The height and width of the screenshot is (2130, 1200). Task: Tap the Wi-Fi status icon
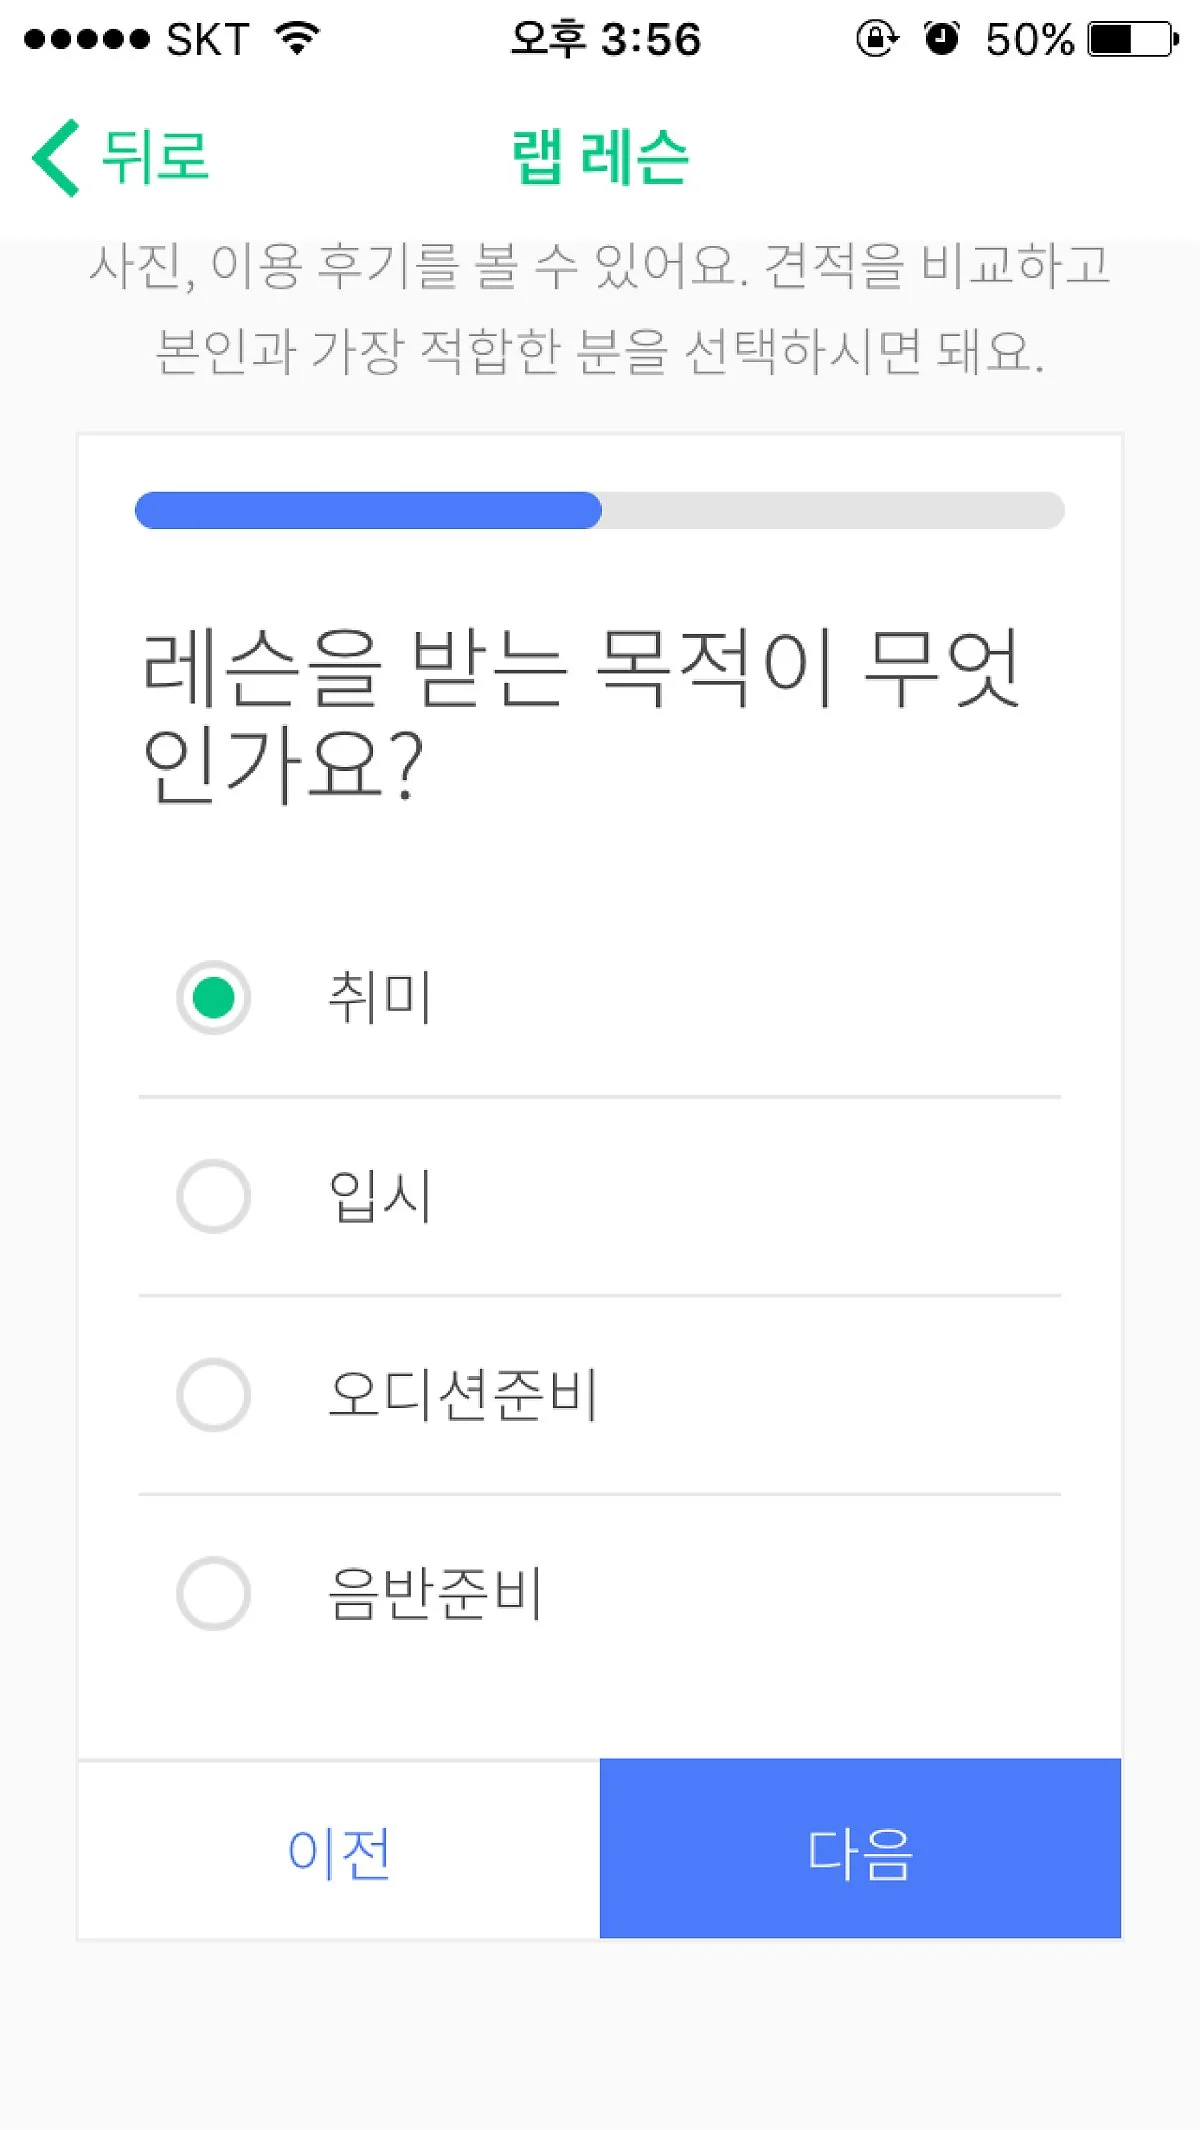click(x=297, y=39)
